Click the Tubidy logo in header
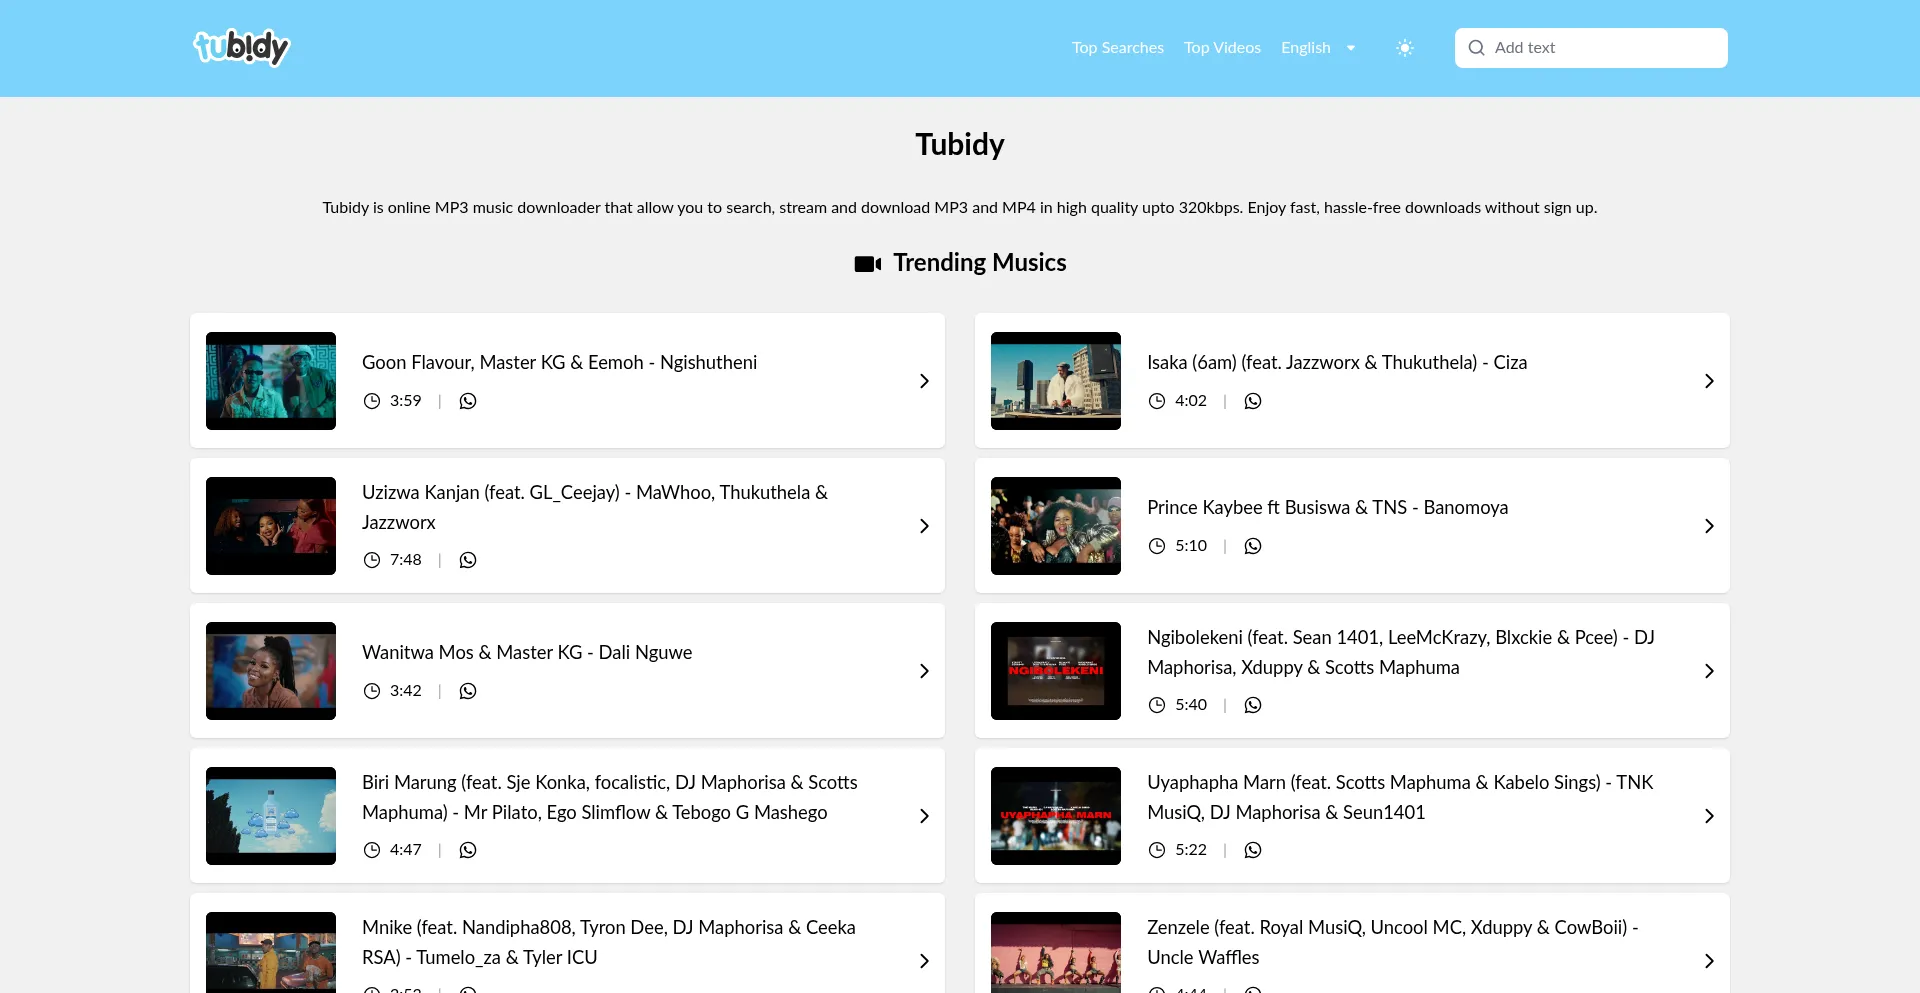 click(x=241, y=47)
